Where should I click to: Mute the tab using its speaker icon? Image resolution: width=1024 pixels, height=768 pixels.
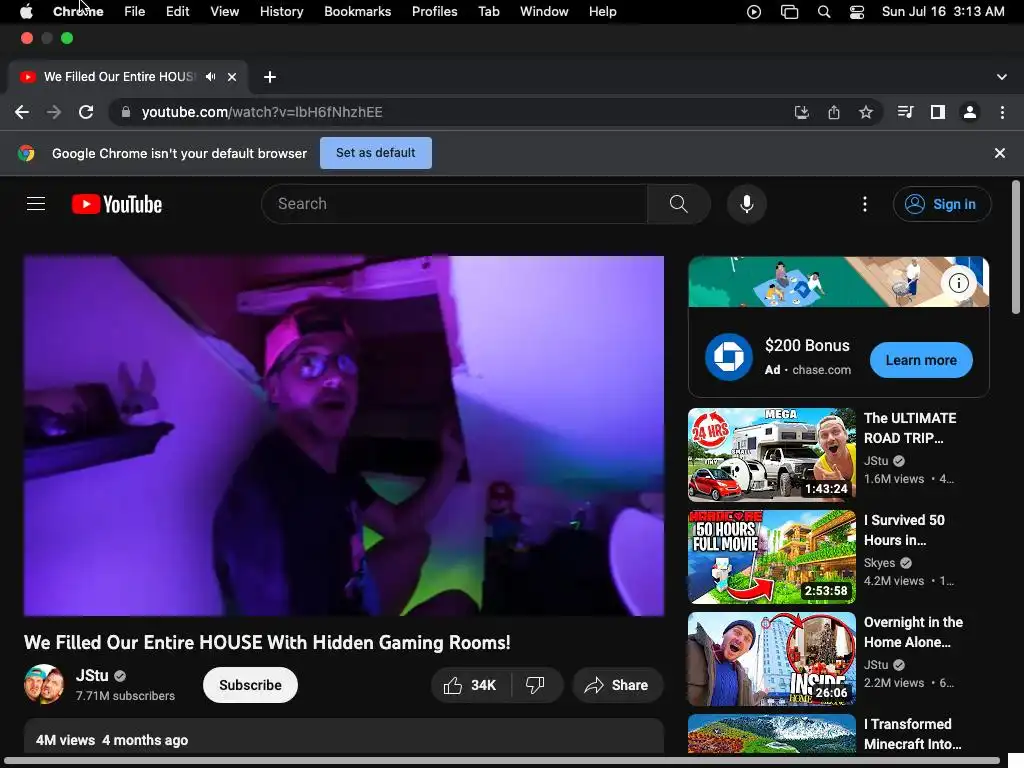coord(210,77)
